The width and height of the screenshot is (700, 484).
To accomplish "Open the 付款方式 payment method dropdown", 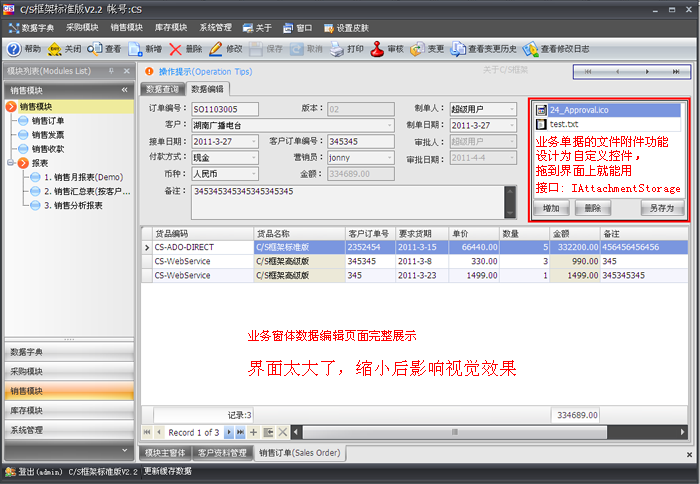I will (x=257, y=157).
